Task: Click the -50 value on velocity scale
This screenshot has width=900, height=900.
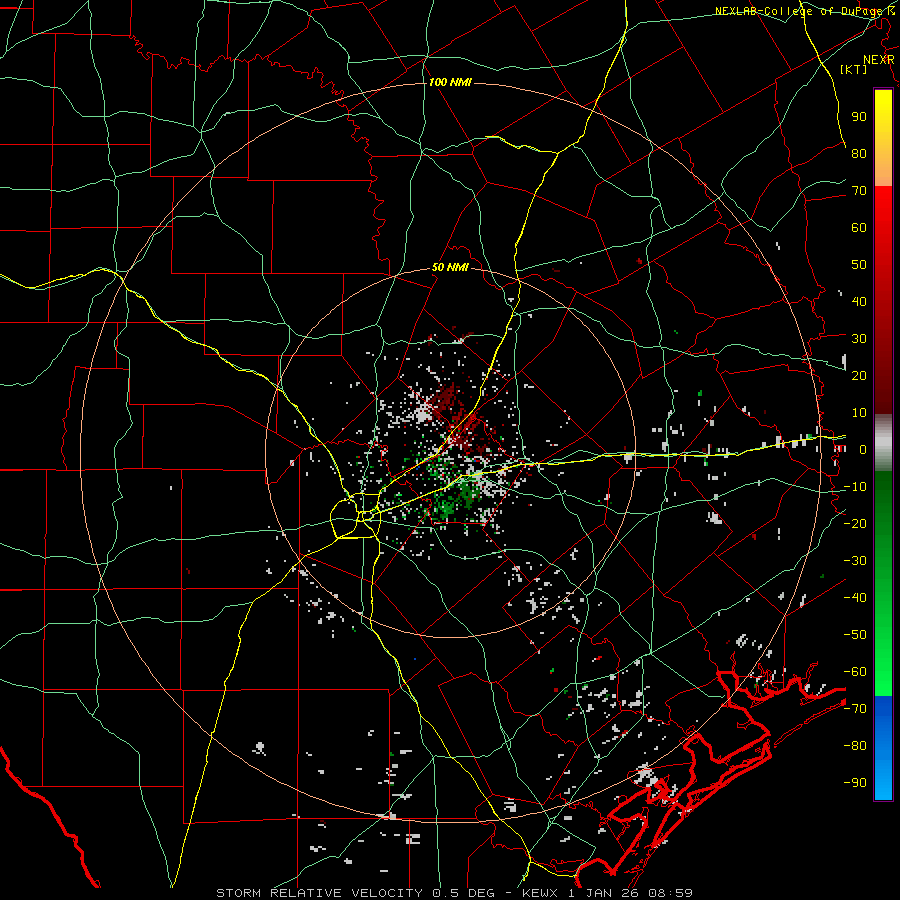Action: click(855, 635)
